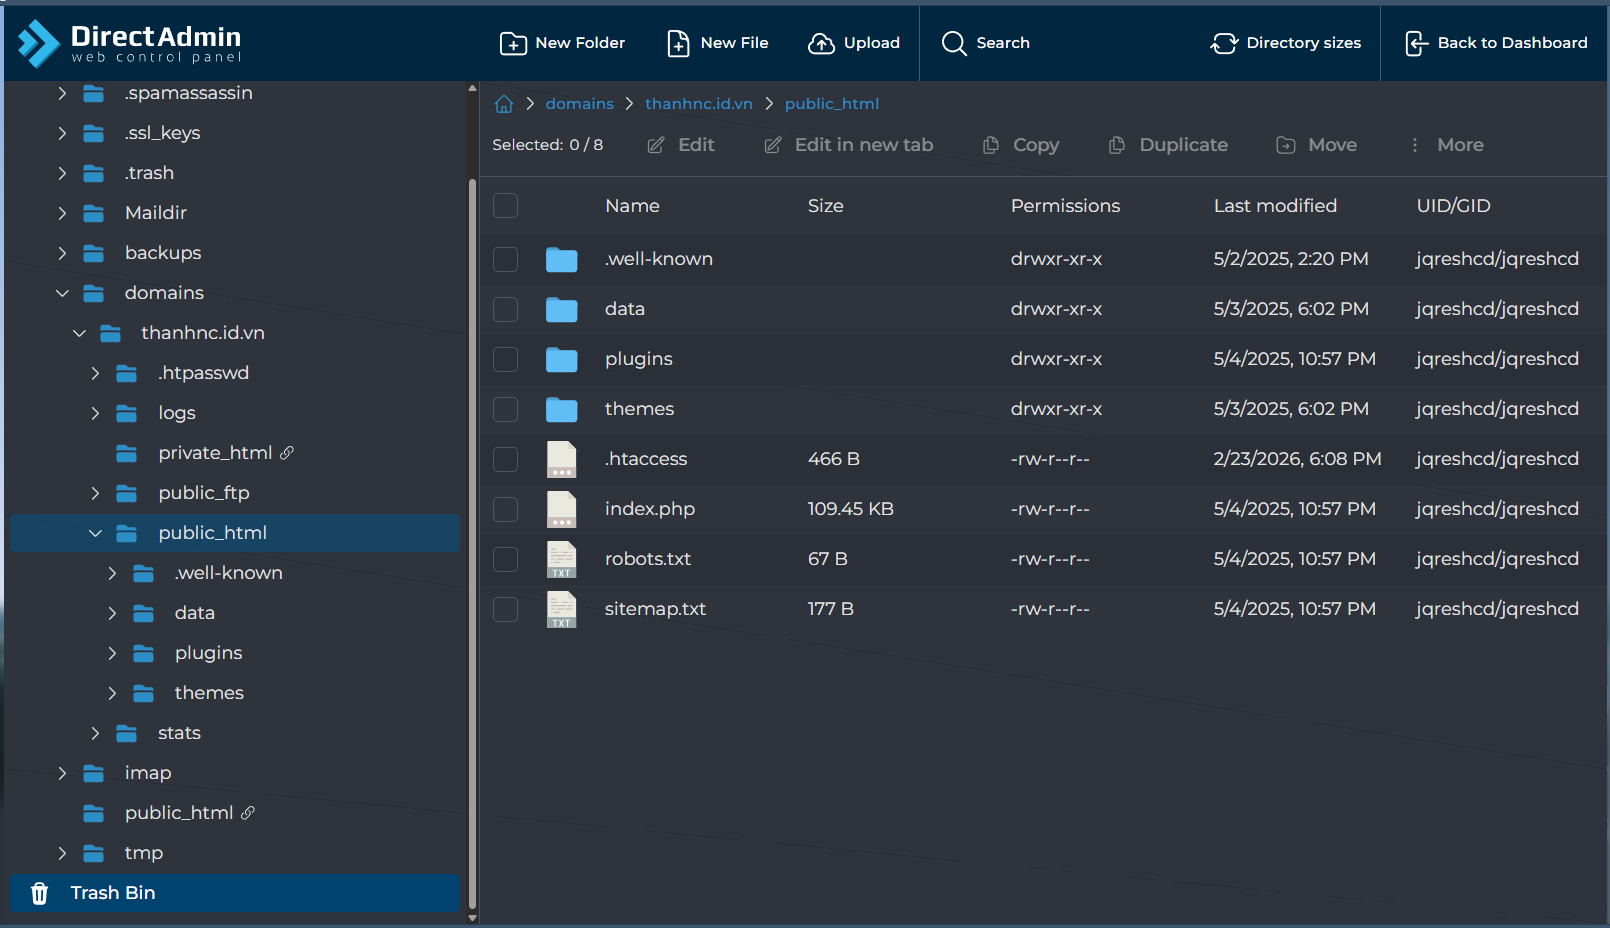The width and height of the screenshot is (1610, 928).
Task: Check the plugins row checkbox
Action: point(506,359)
